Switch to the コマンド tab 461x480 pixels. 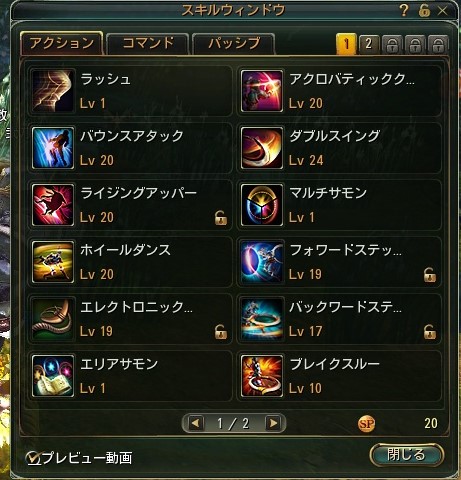[x=148, y=44]
